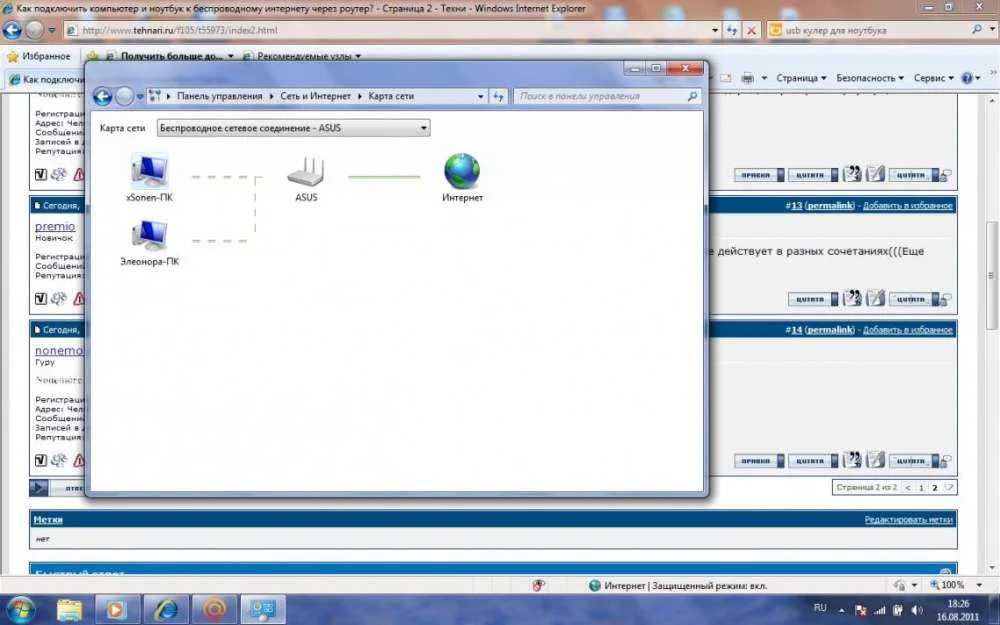The image size is (1000, 625).
Task: Click the read mail icon in IE toolbar
Action: pos(726,78)
